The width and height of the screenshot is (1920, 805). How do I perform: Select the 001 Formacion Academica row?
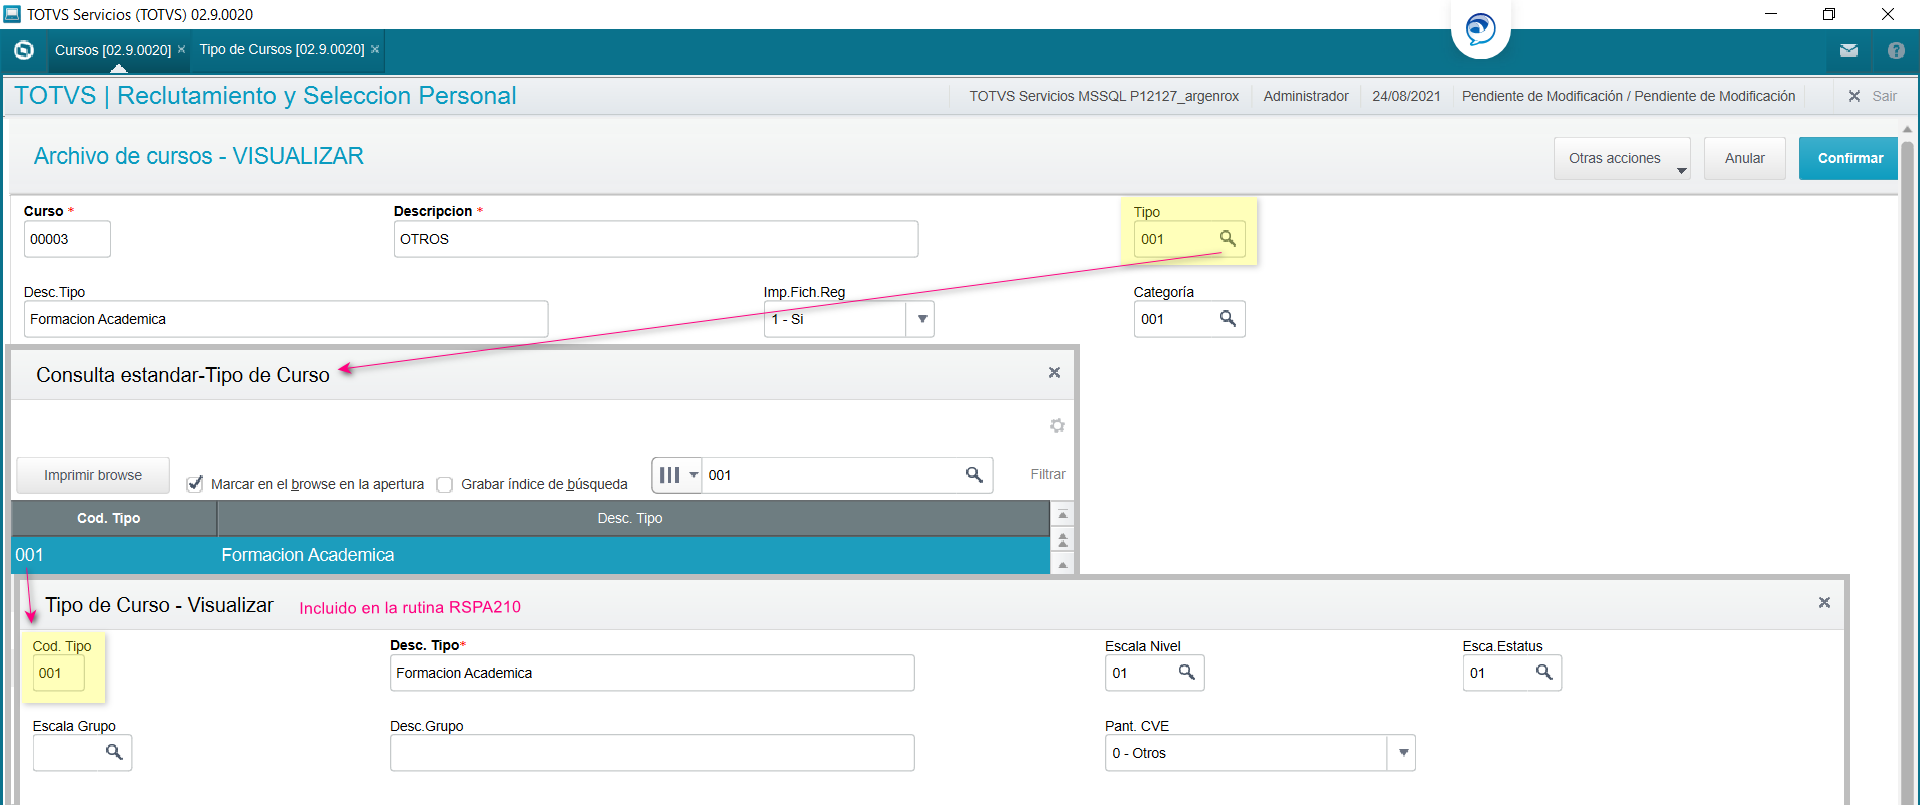pos(530,555)
